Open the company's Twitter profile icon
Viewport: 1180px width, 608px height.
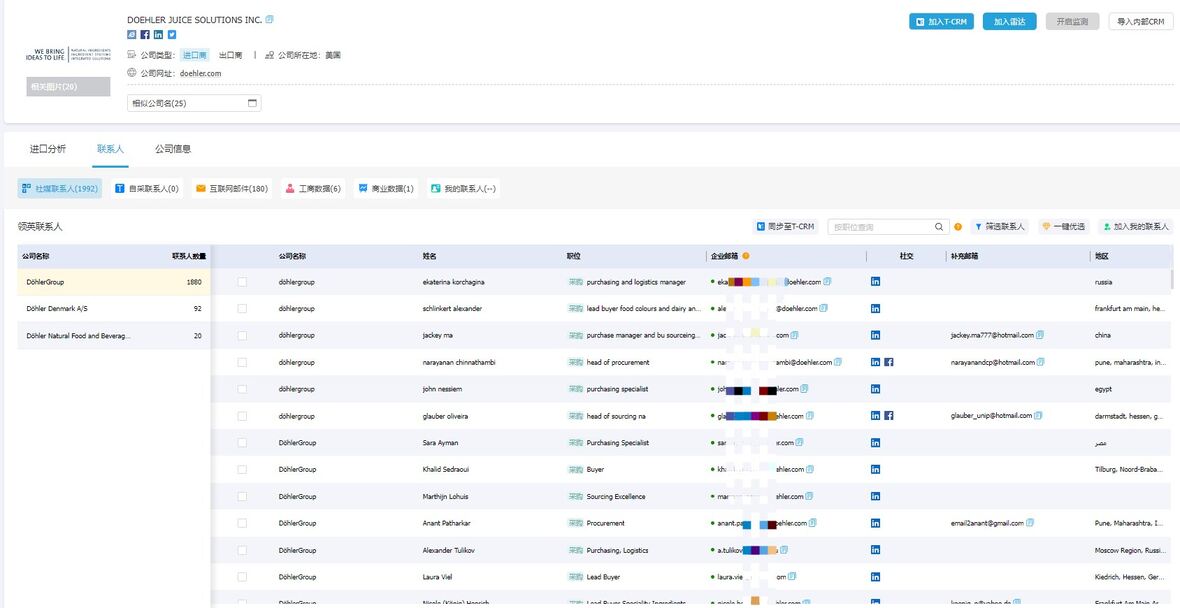click(x=172, y=35)
